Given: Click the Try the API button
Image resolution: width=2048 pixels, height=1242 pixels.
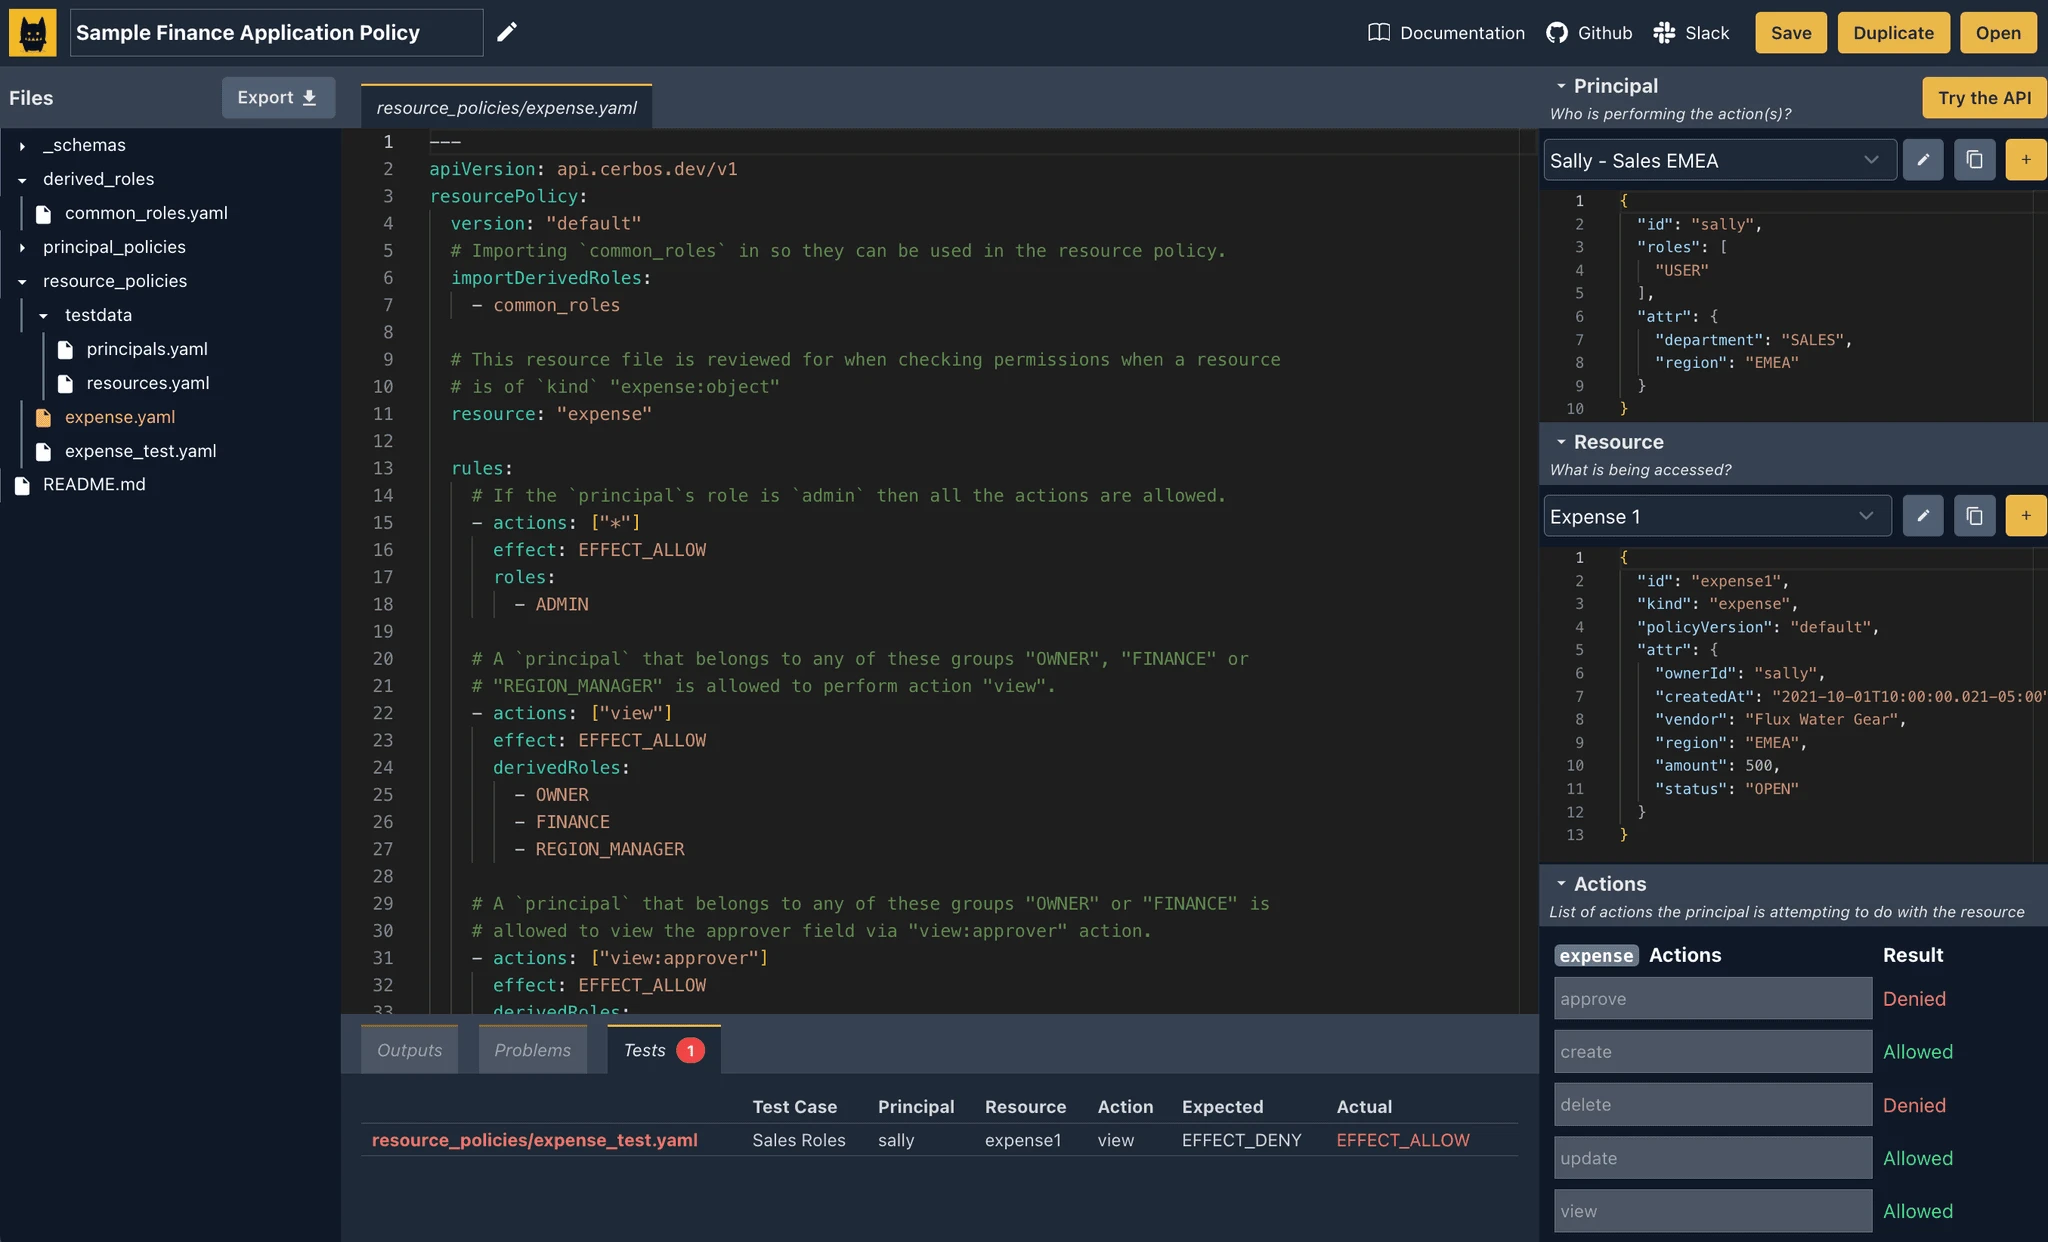Looking at the screenshot, I should tap(1983, 97).
